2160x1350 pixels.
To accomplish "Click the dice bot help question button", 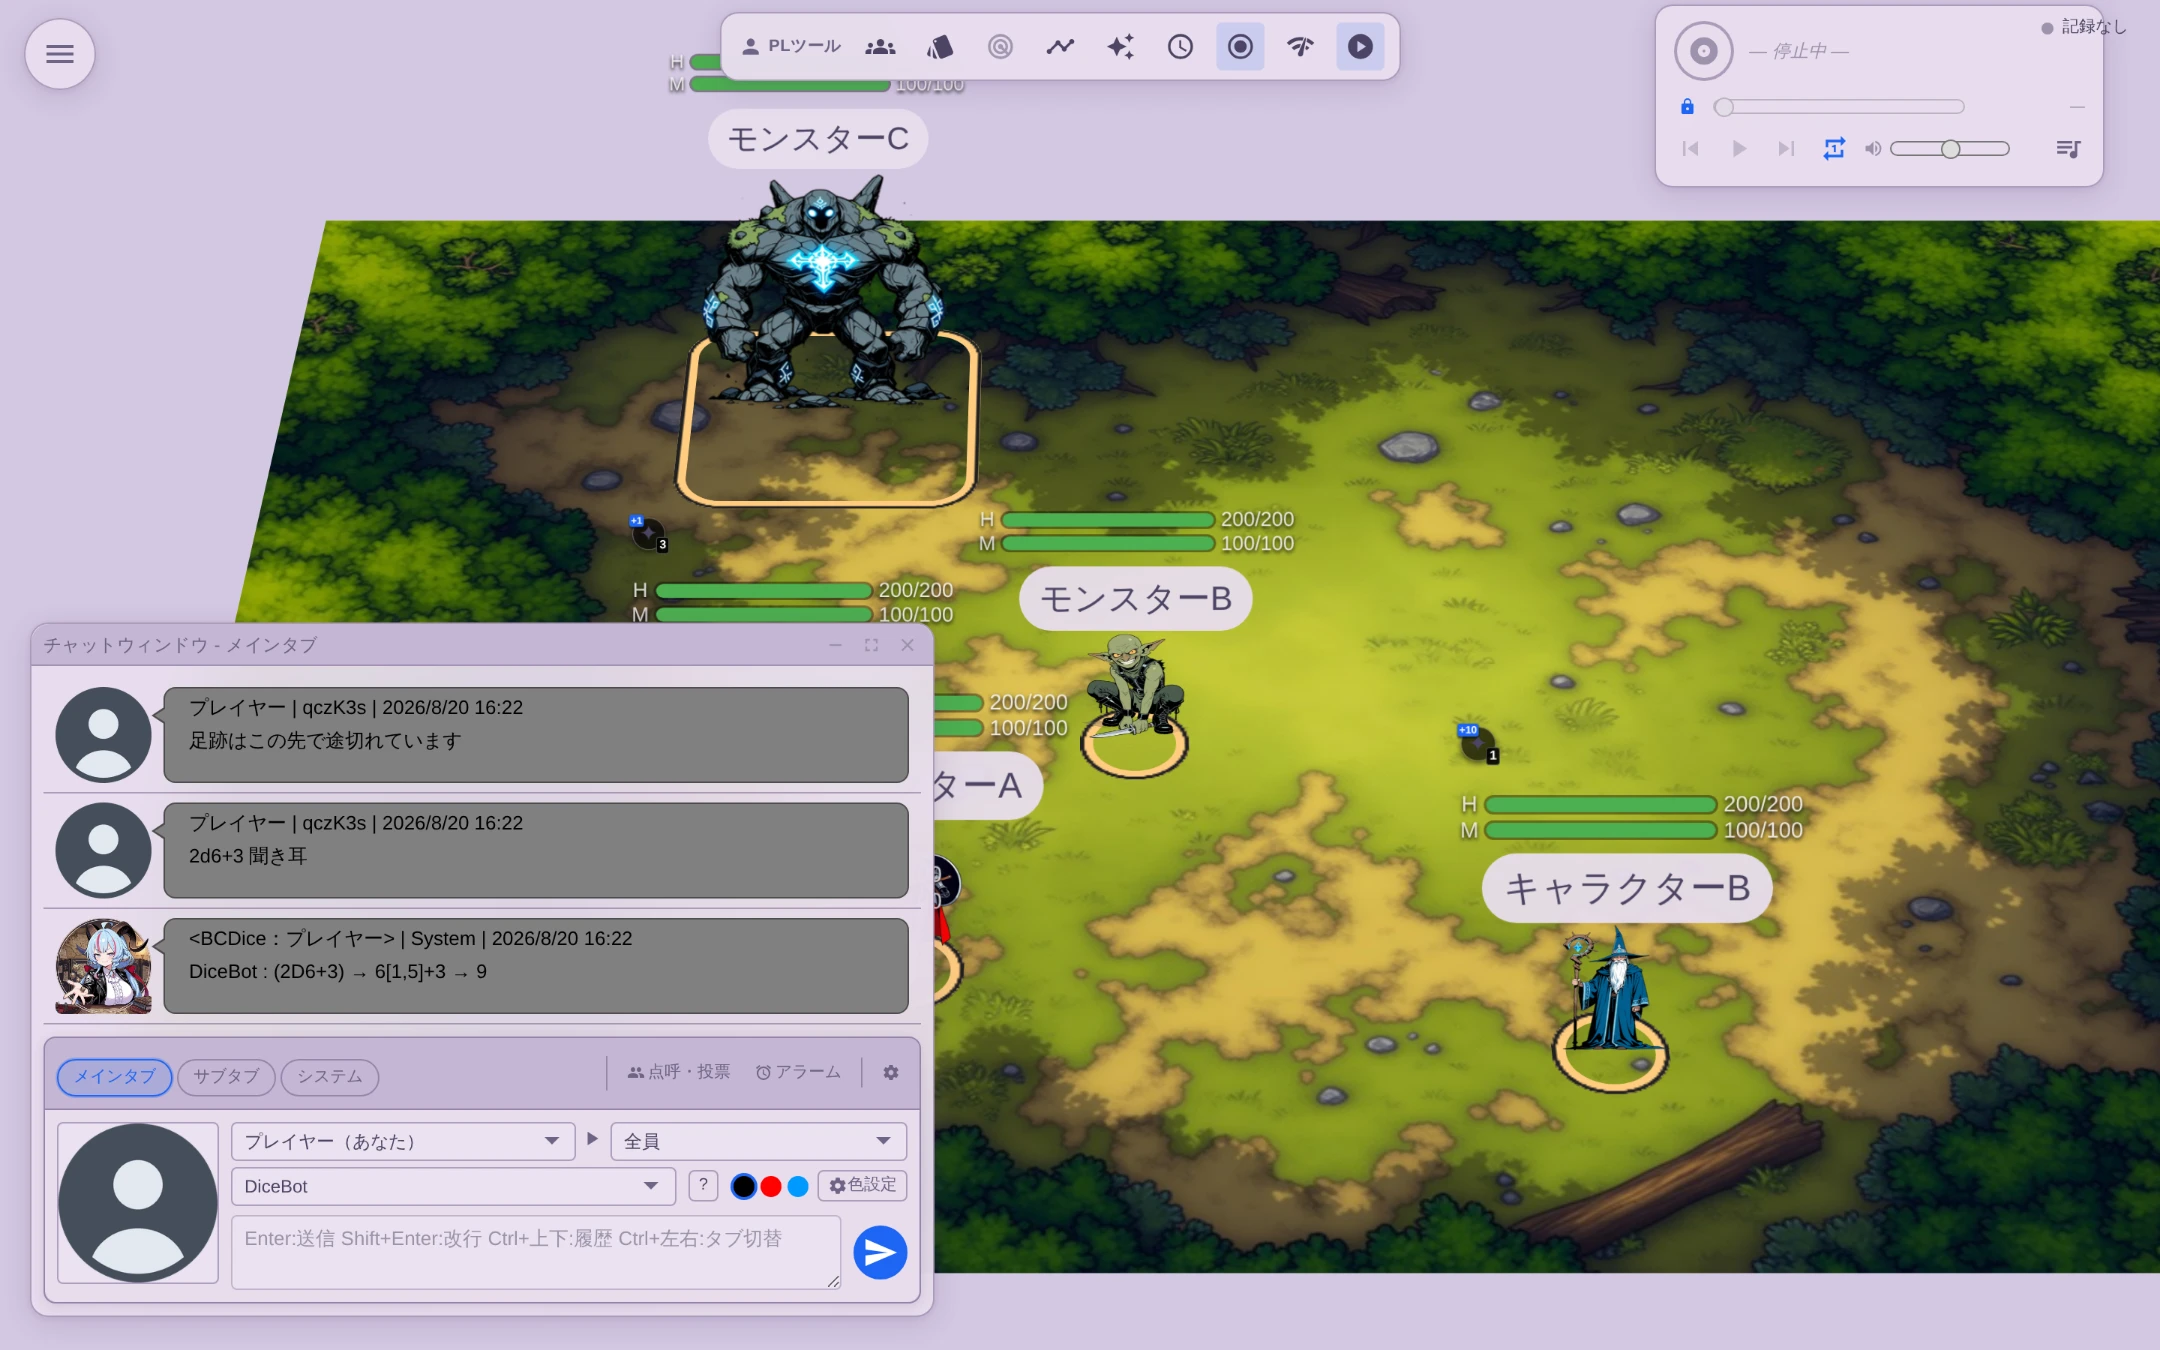I will tap(703, 1186).
